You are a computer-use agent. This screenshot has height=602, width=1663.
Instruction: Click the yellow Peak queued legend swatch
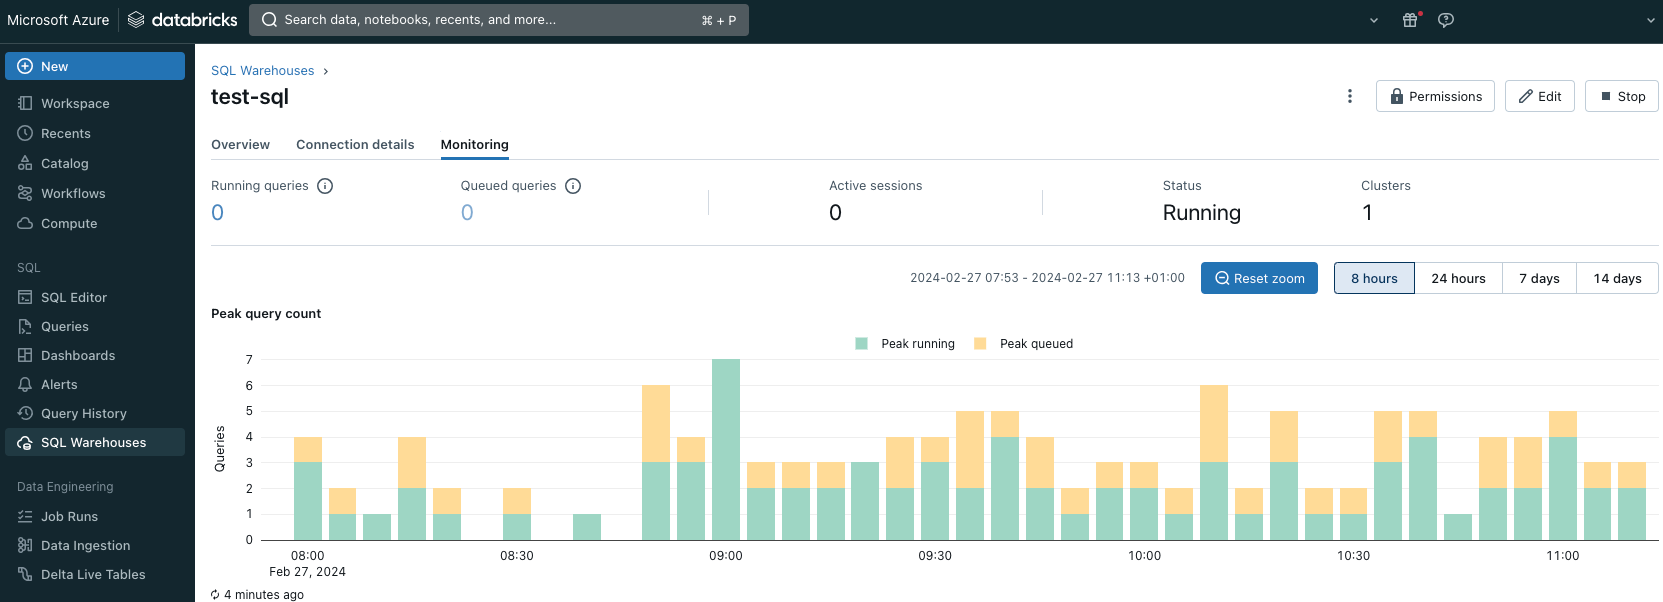click(980, 344)
